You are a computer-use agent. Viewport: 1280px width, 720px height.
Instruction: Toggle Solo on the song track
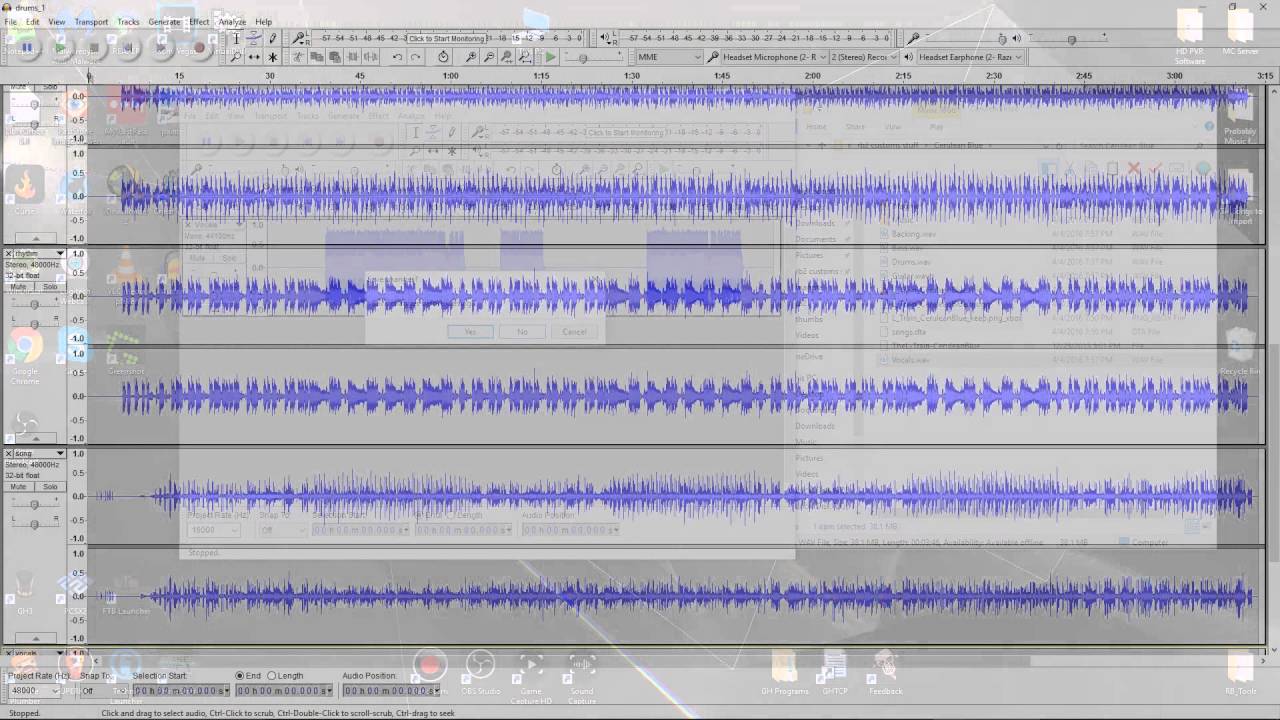point(50,487)
